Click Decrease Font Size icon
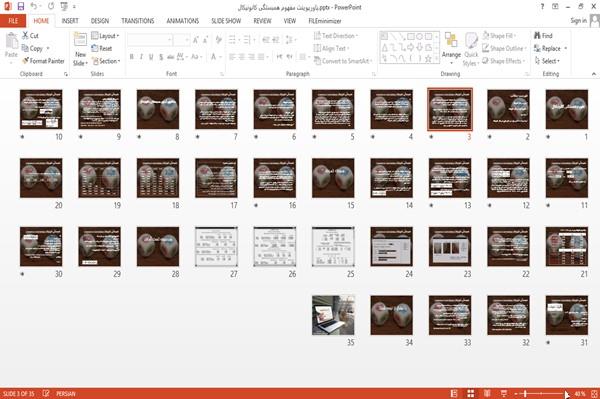The height and width of the screenshot is (399, 600). pyautogui.click(x=205, y=40)
